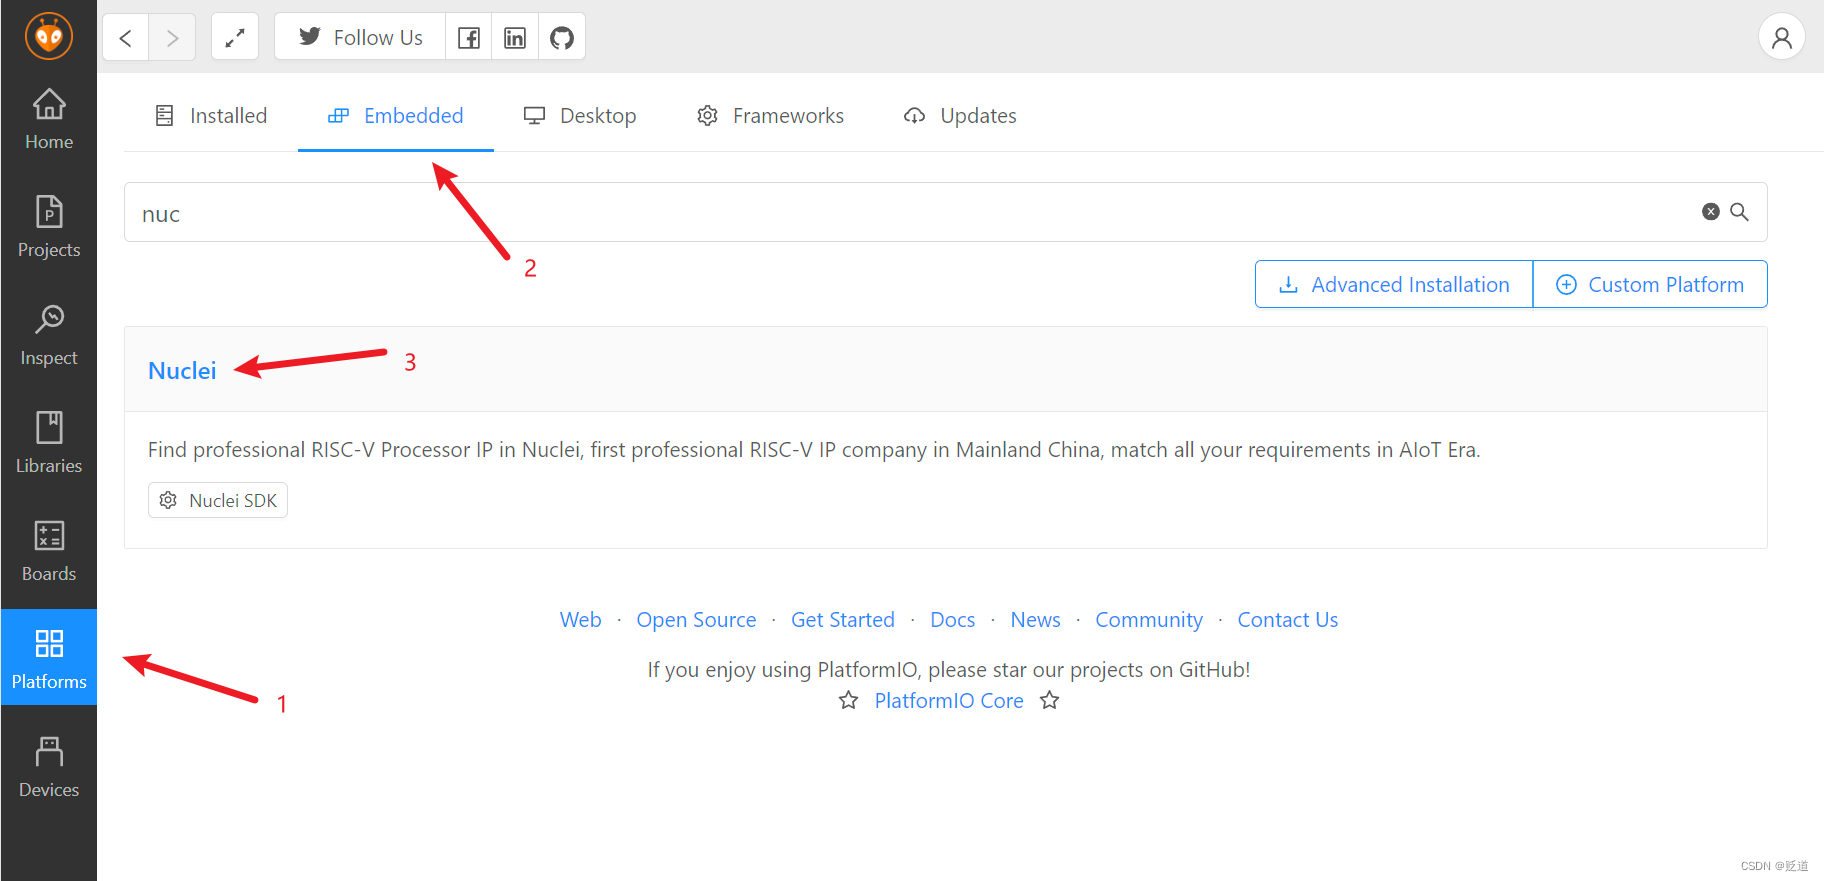Click the star icon left of PlatformIO Core
Viewport: 1824px width, 881px height.
pos(848,700)
